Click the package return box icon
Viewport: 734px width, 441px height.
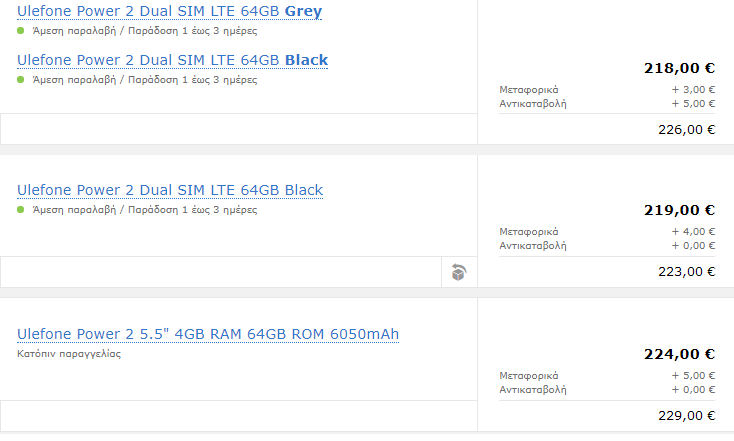(458, 272)
